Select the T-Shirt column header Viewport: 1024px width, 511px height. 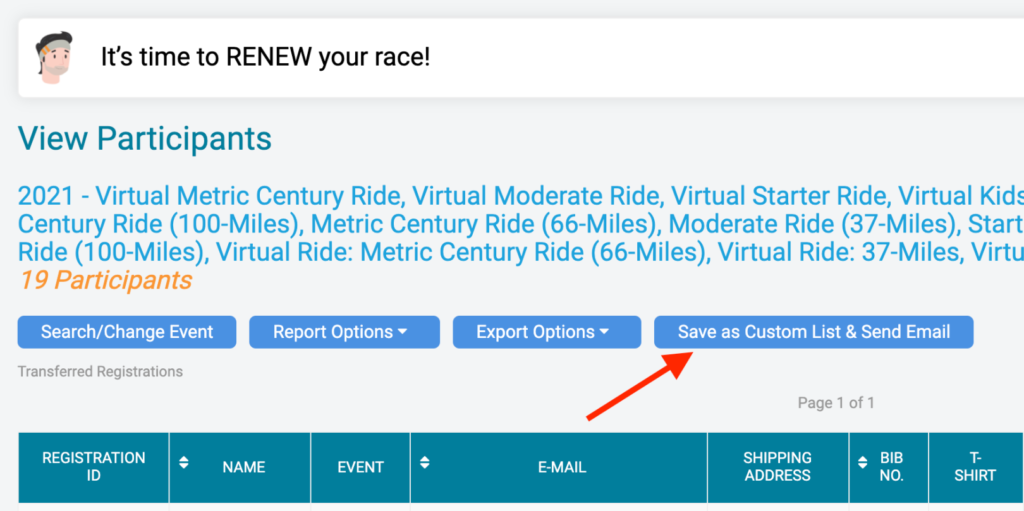tap(976, 467)
